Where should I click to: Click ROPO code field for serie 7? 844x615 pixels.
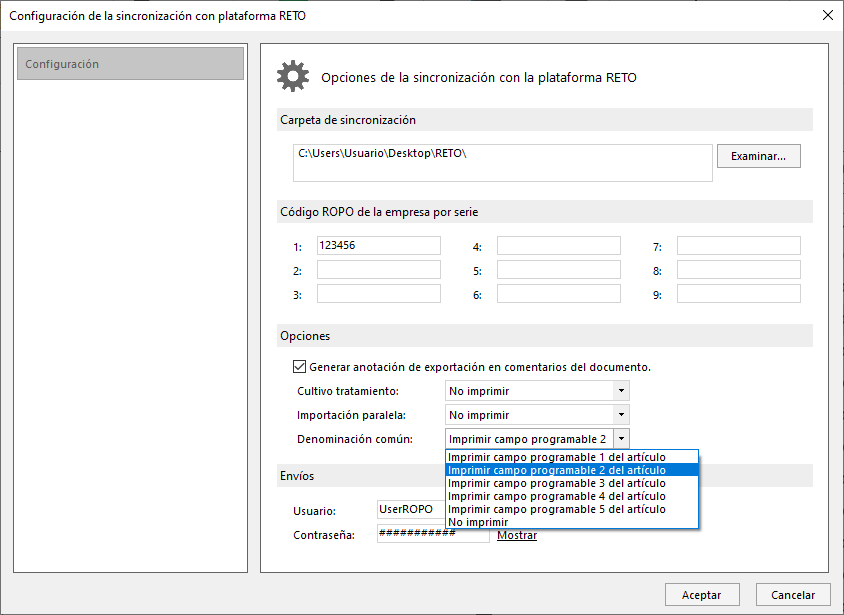[x=738, y=245]
